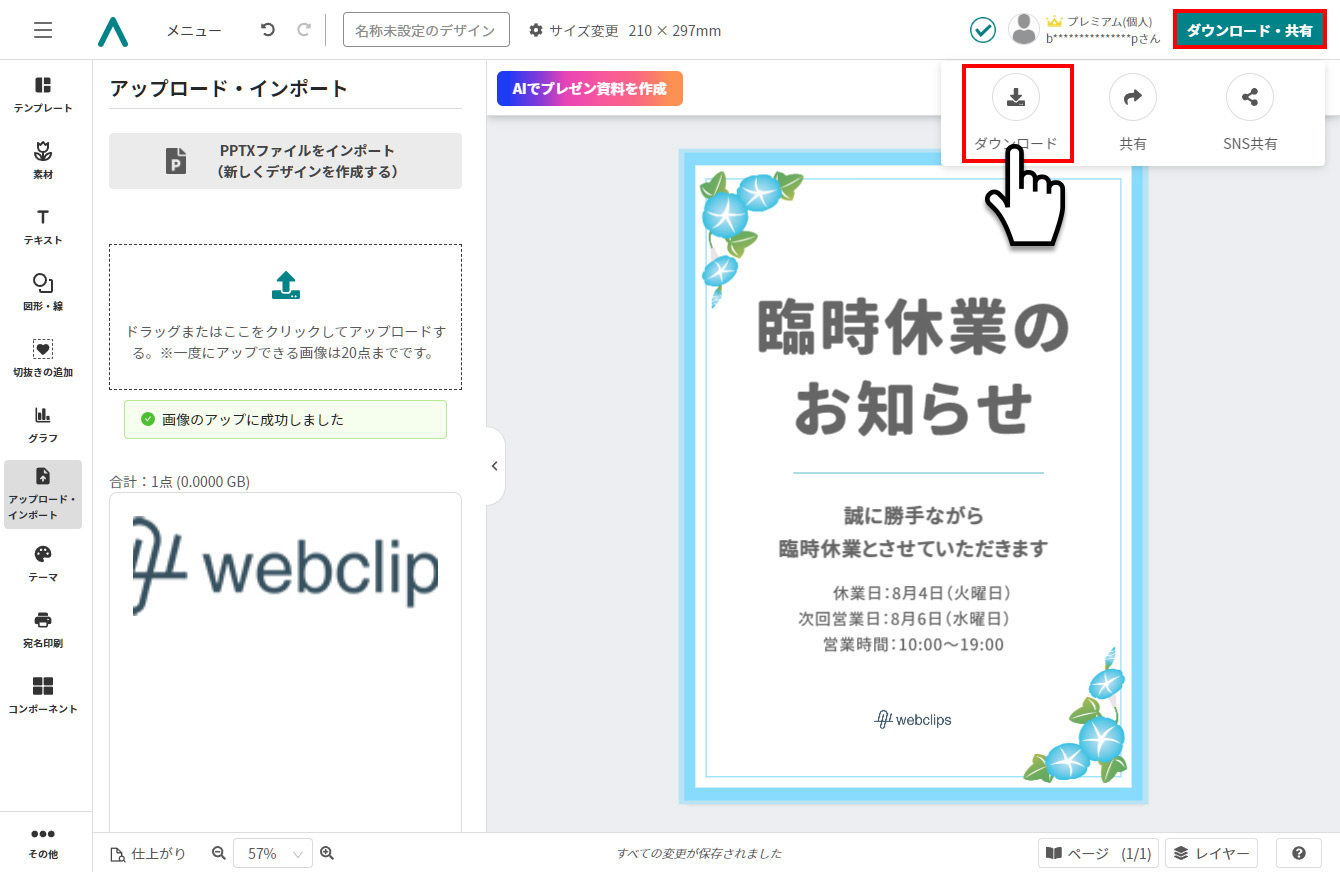
Task: Select the uploaded webclip logo thumbnail
Action: click(x=285, y=567)
